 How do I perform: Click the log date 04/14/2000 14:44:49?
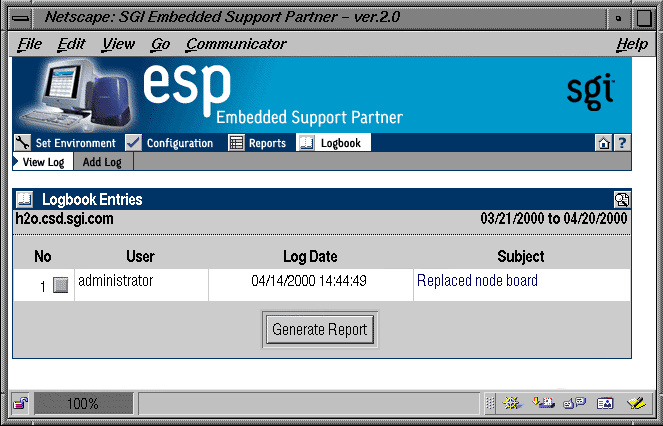tap(309, 280)
